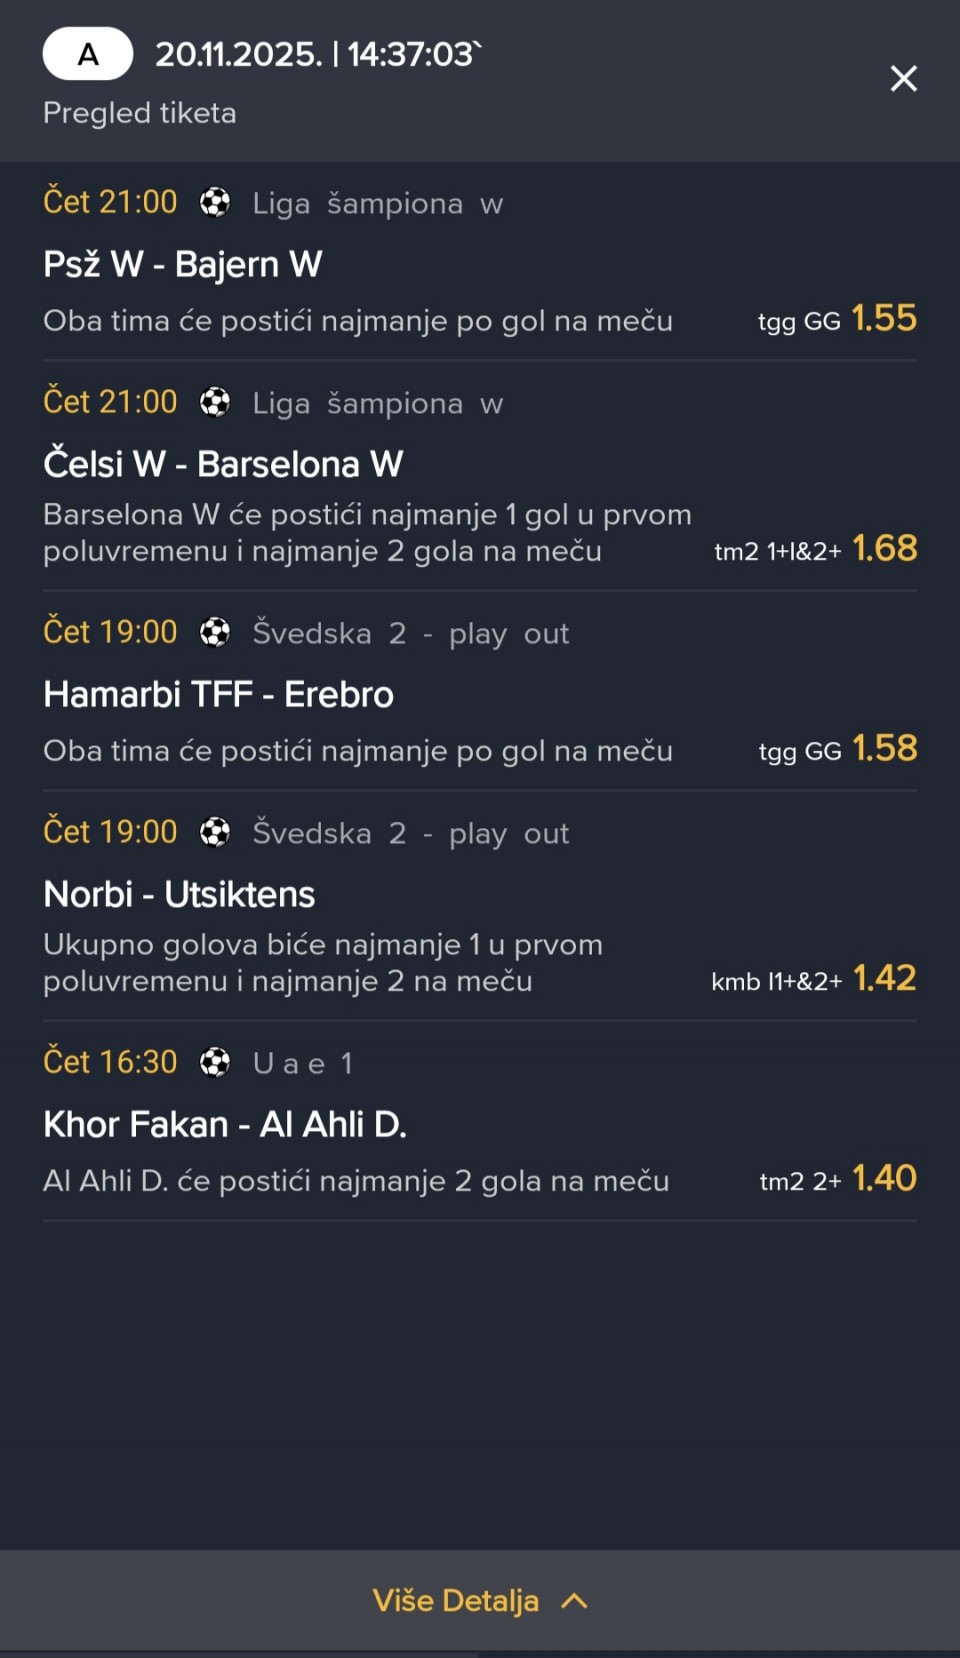Open the Norbi - Utsiktens match

coord(179,894)
